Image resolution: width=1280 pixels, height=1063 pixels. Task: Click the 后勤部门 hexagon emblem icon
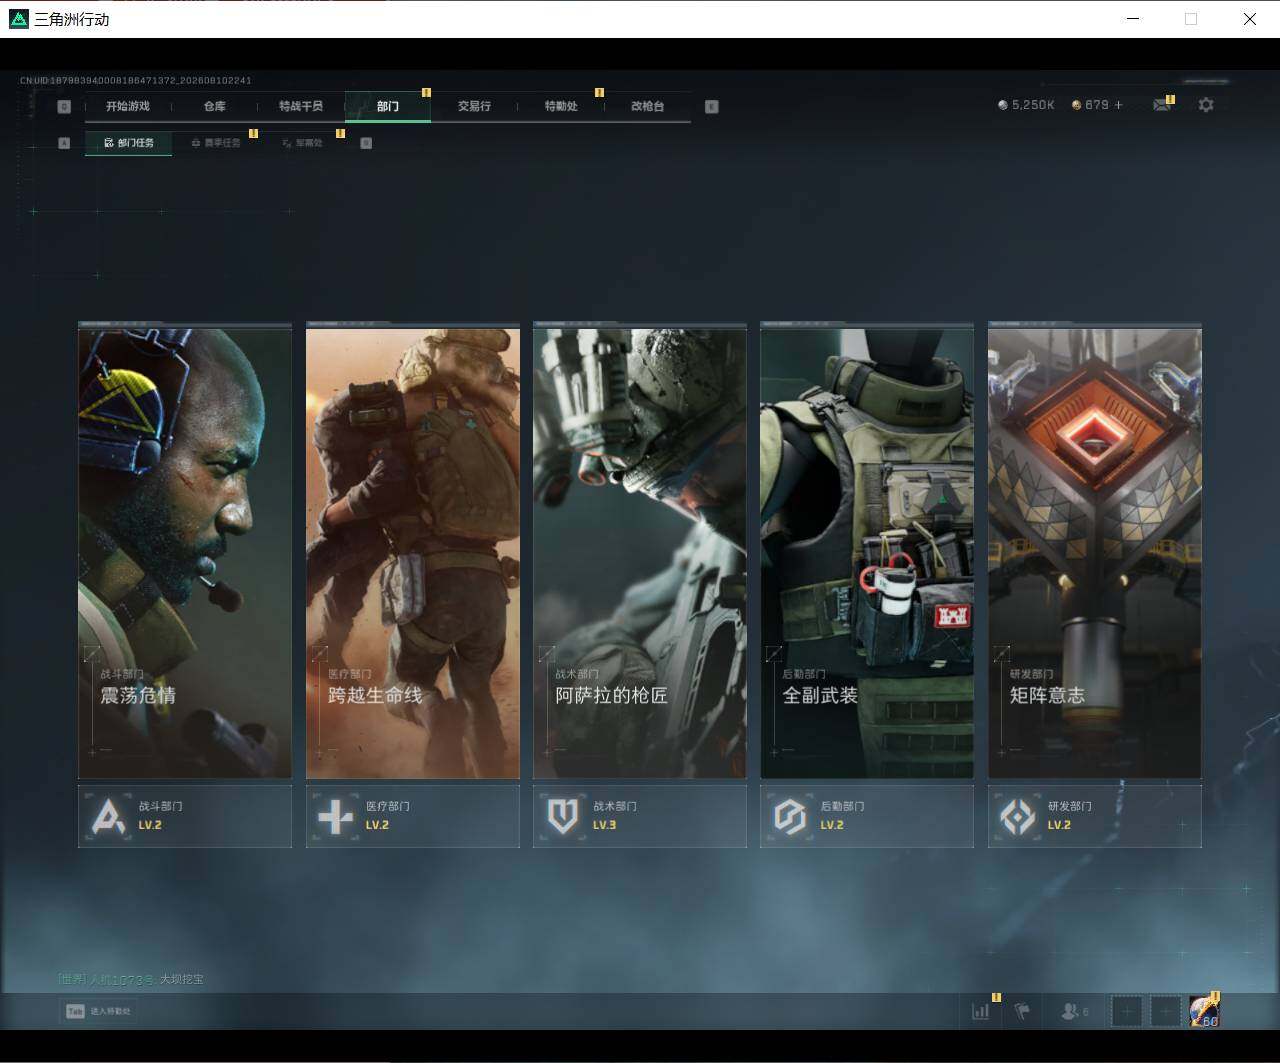[x=790, y=816]
